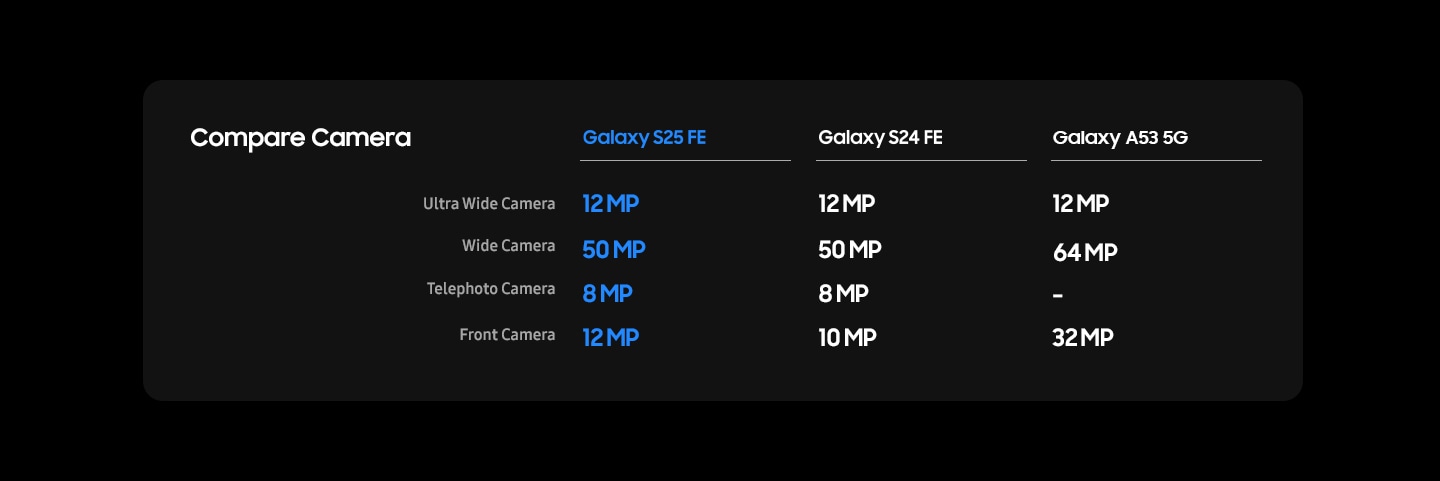The width and height of the screenshot is (1440, 481).
Task: Select the Wide Camera row label
Action: click(508, 246)
